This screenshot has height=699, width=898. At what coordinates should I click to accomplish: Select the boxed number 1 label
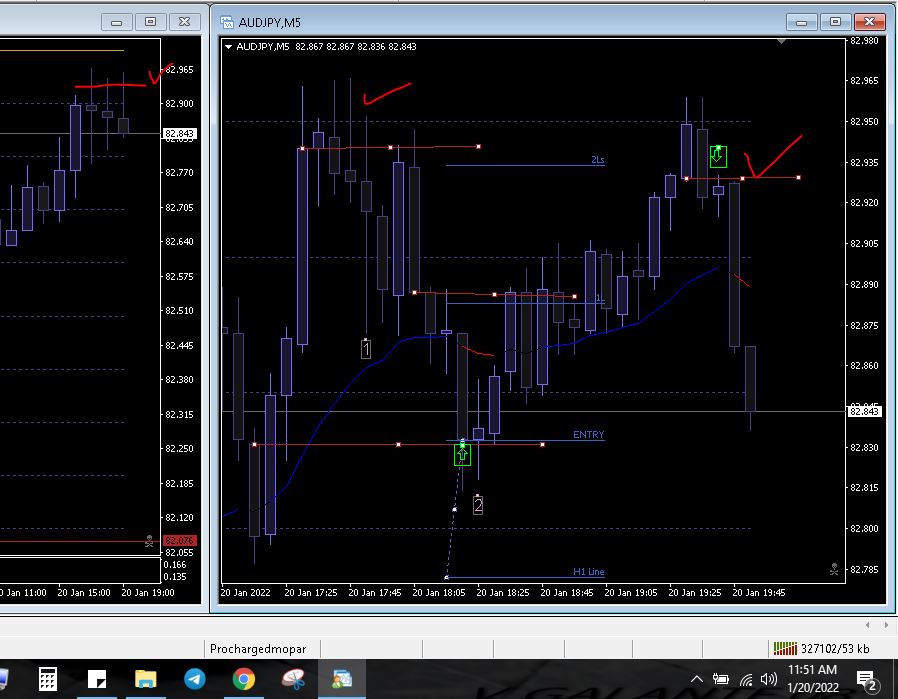click(x=366, y=349)
